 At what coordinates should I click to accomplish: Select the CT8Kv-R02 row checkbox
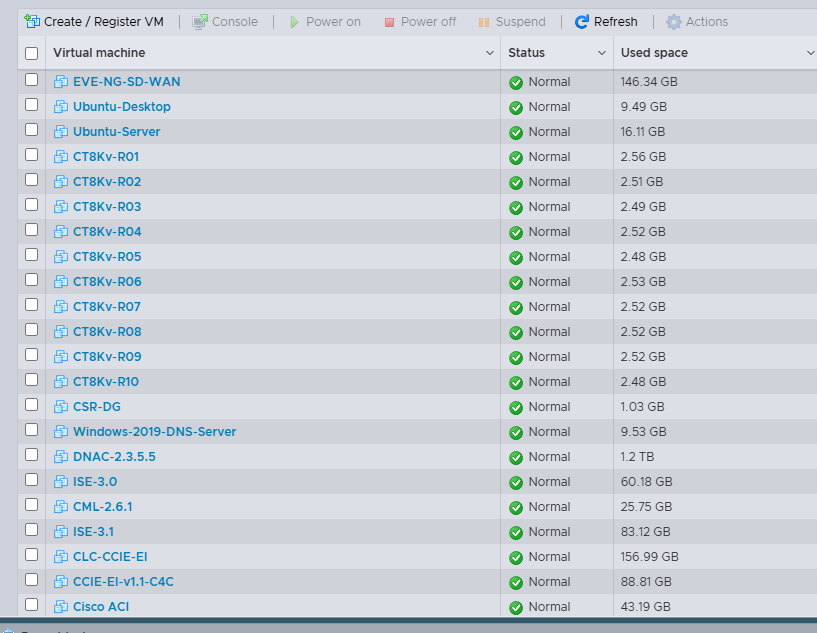tap(31, 180)
